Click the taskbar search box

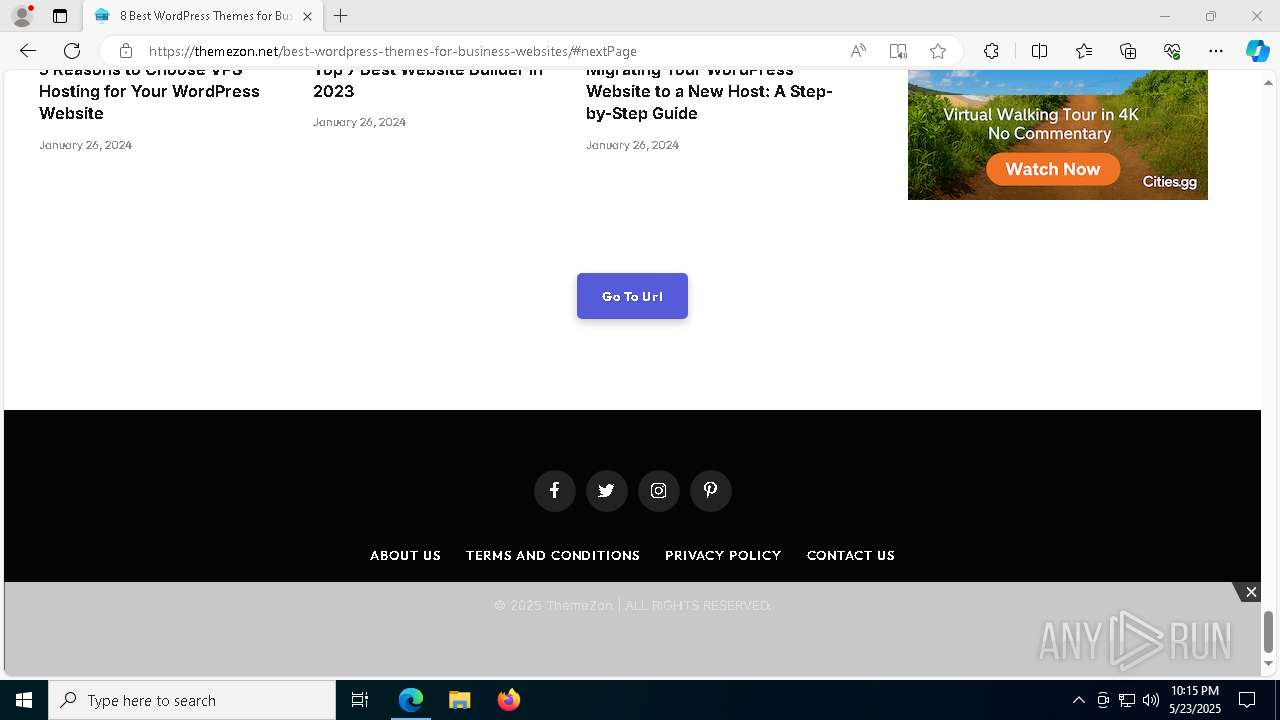click(192, 700)
